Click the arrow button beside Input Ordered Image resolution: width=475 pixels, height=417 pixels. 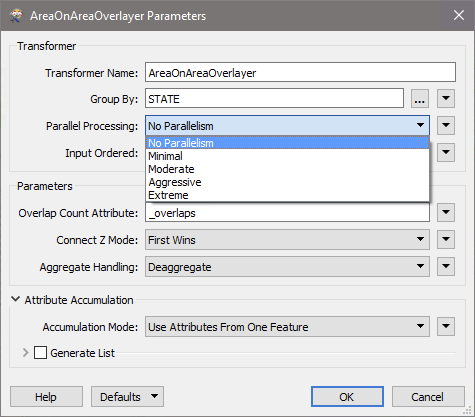(446, 152)
